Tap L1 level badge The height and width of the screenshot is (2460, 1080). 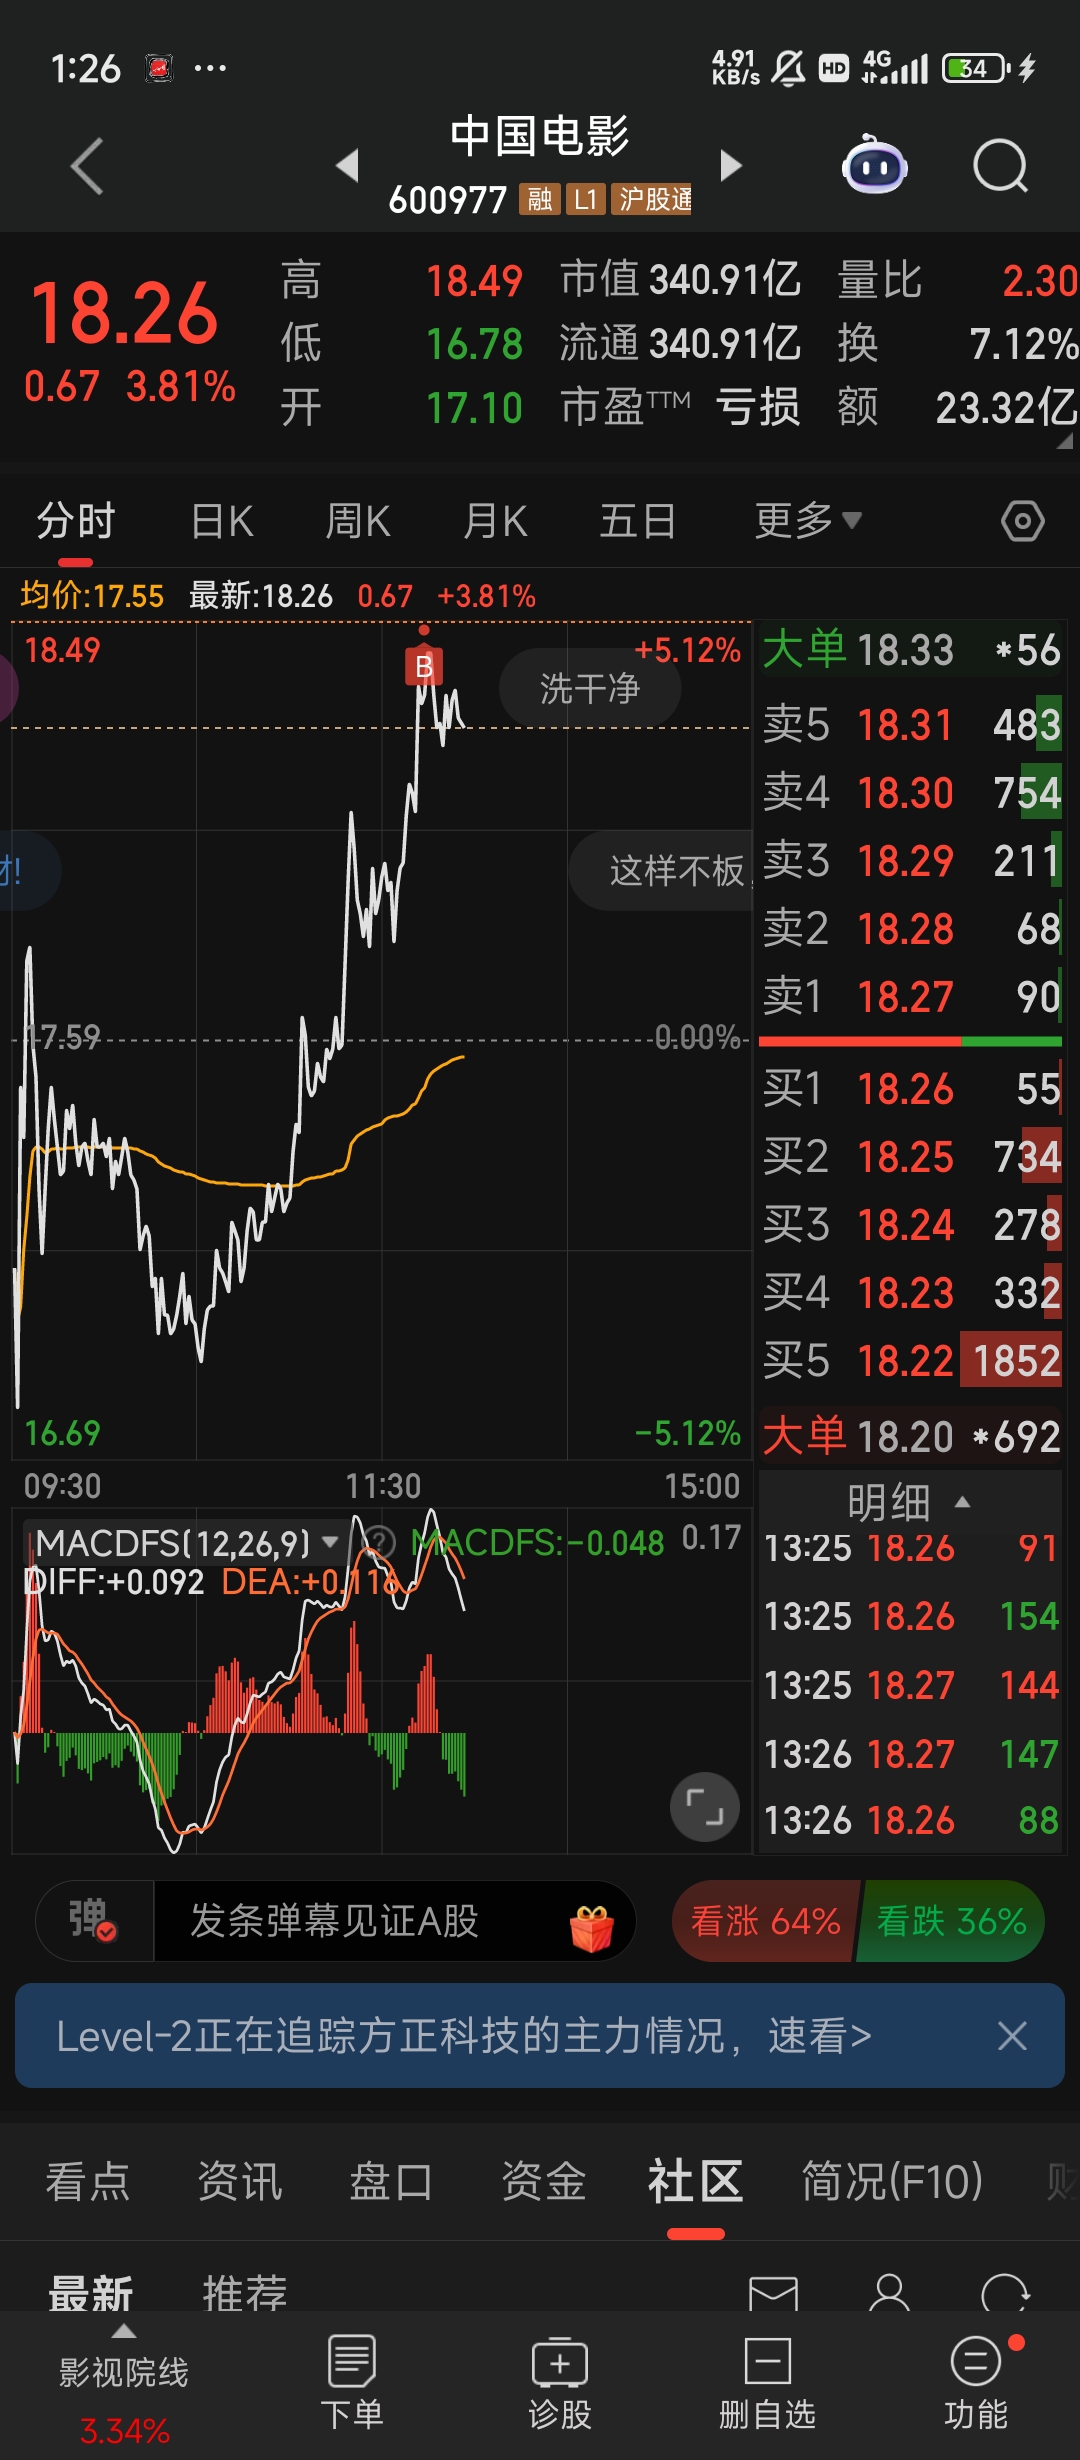tap(586, 199)
